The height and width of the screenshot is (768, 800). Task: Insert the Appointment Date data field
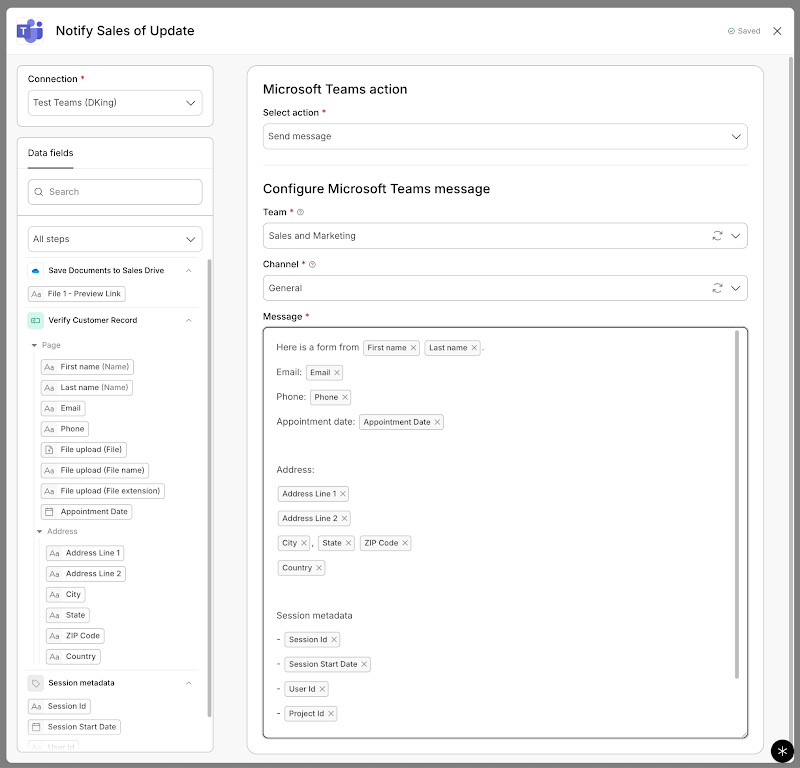coord(86,512)
